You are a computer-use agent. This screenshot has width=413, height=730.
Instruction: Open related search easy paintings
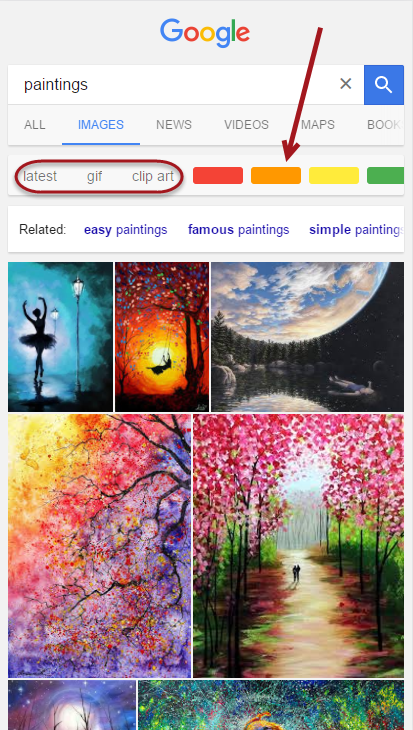click(125, 230)
